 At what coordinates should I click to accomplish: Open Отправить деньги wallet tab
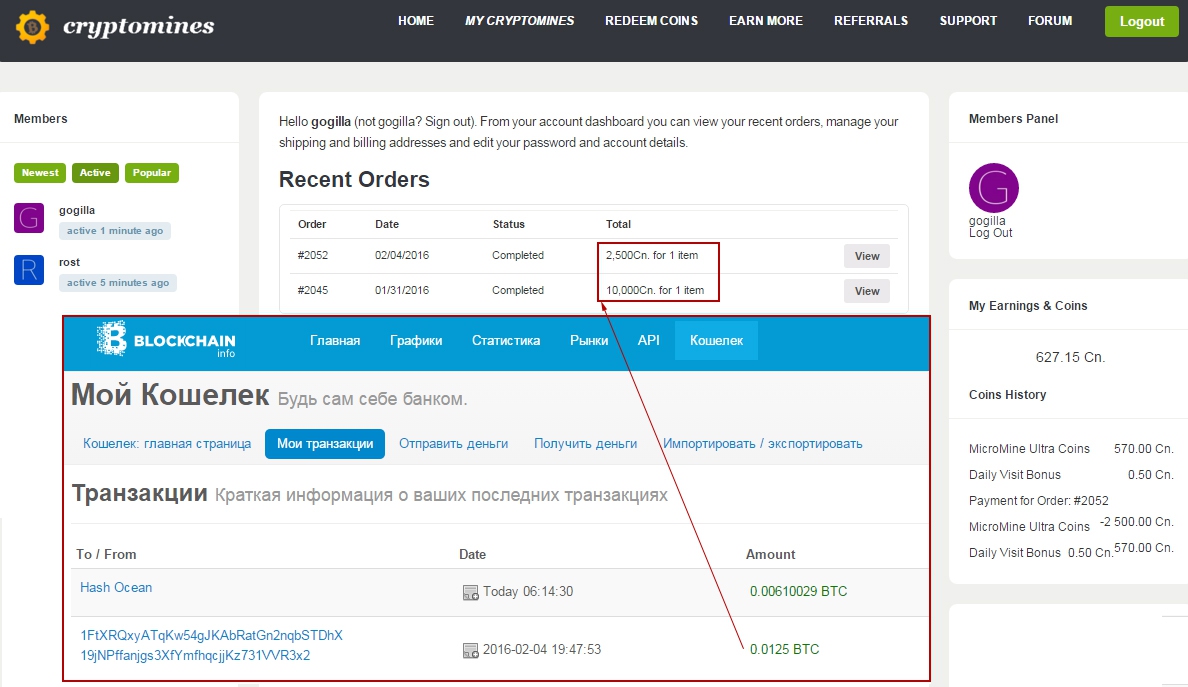[x=454, y=444]
